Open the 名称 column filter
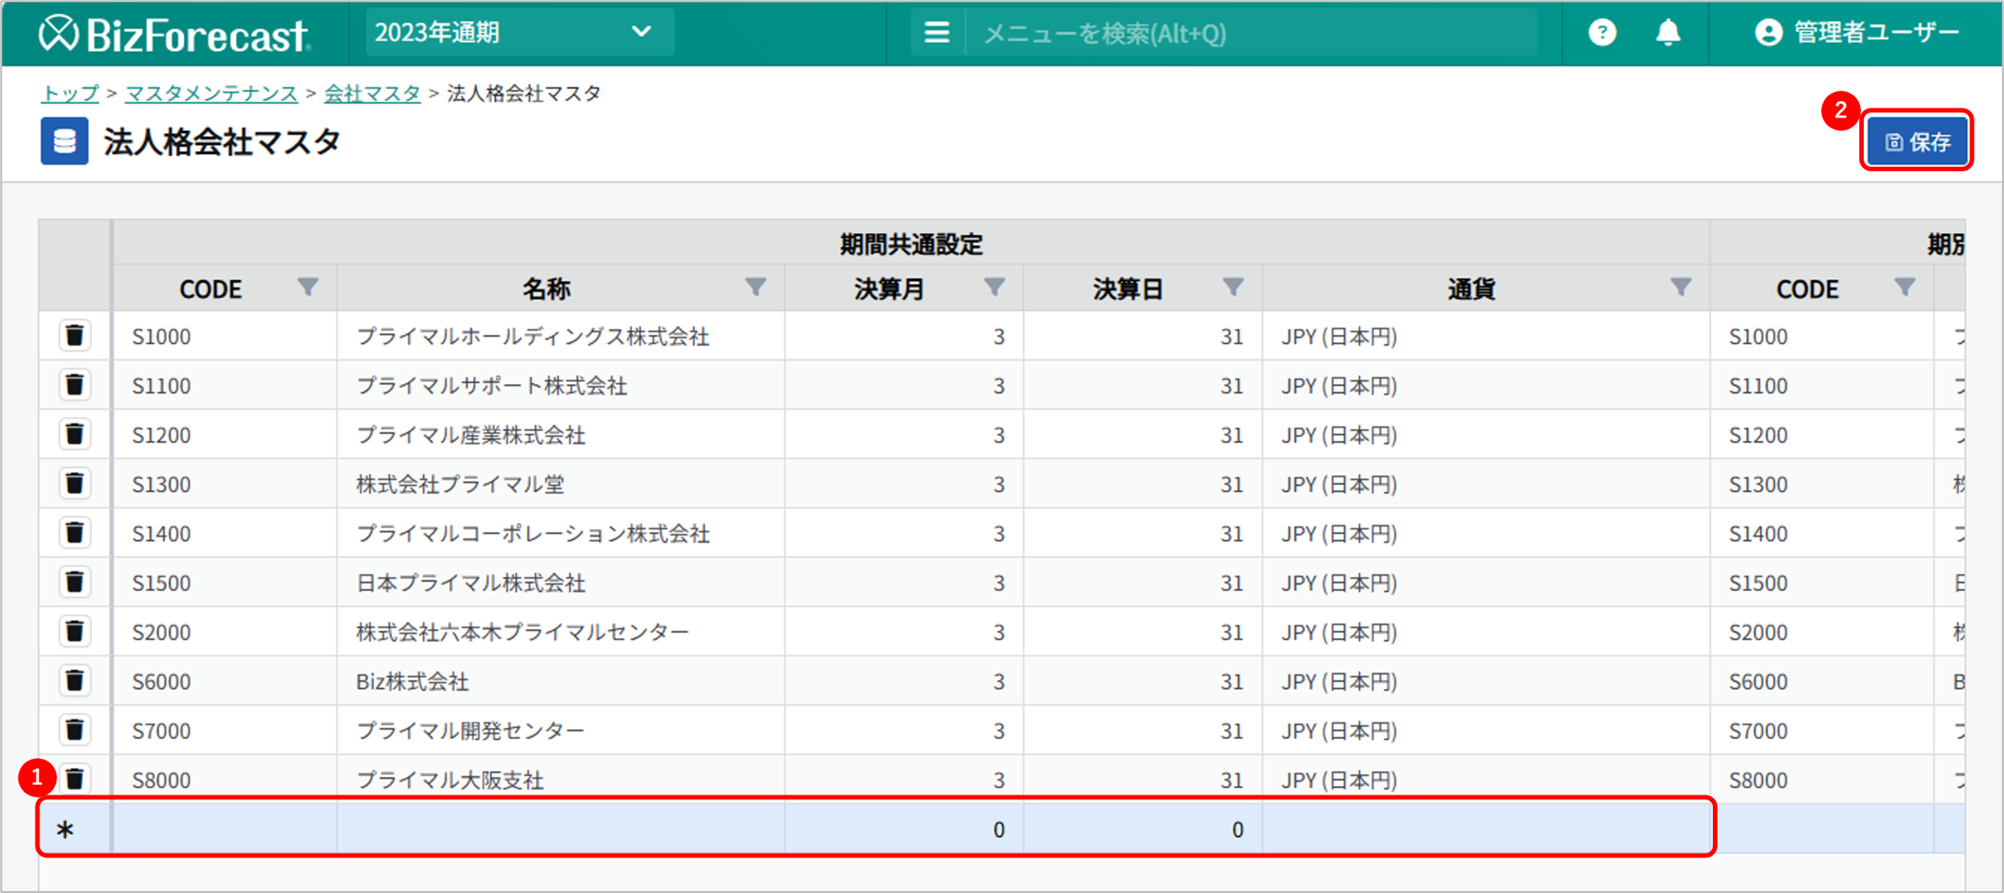 coord(756,288)
